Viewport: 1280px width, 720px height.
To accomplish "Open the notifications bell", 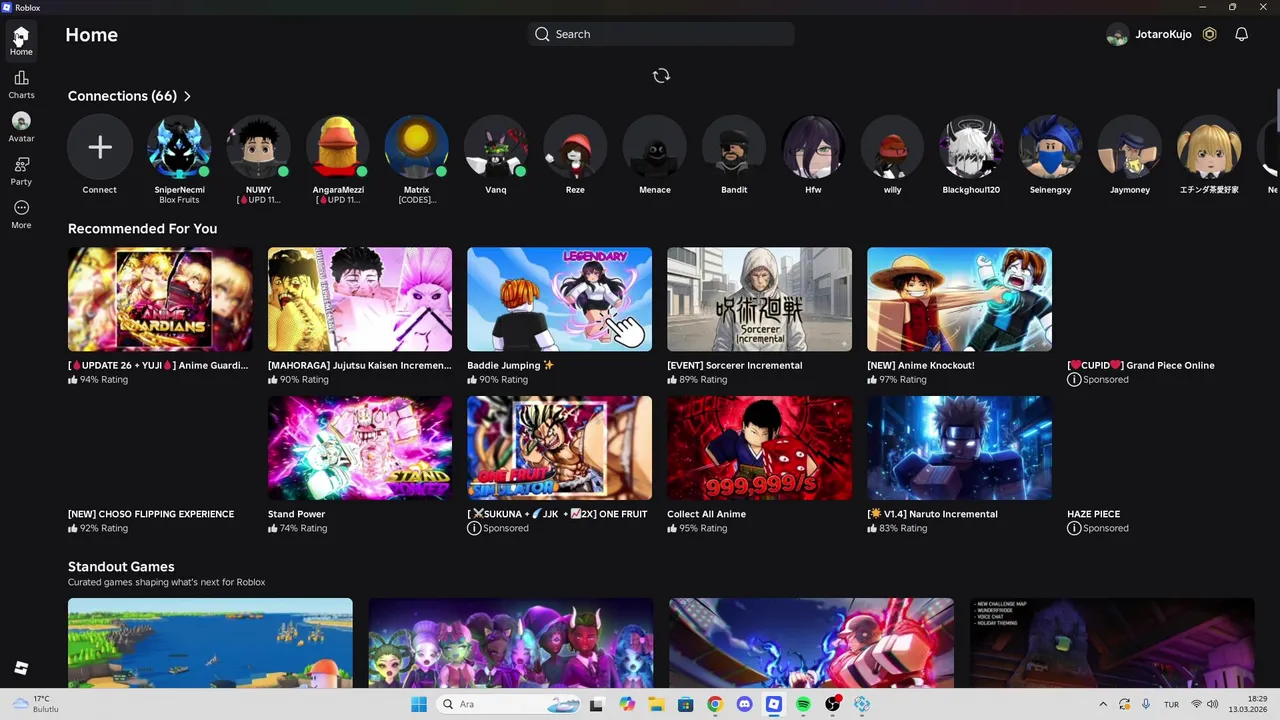I will tap(1241, 34).
